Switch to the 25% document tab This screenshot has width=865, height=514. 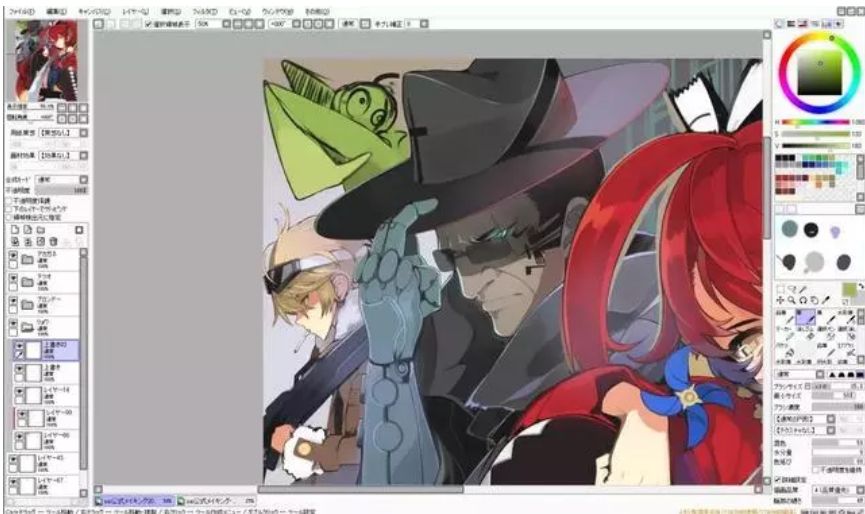[217, 501]
